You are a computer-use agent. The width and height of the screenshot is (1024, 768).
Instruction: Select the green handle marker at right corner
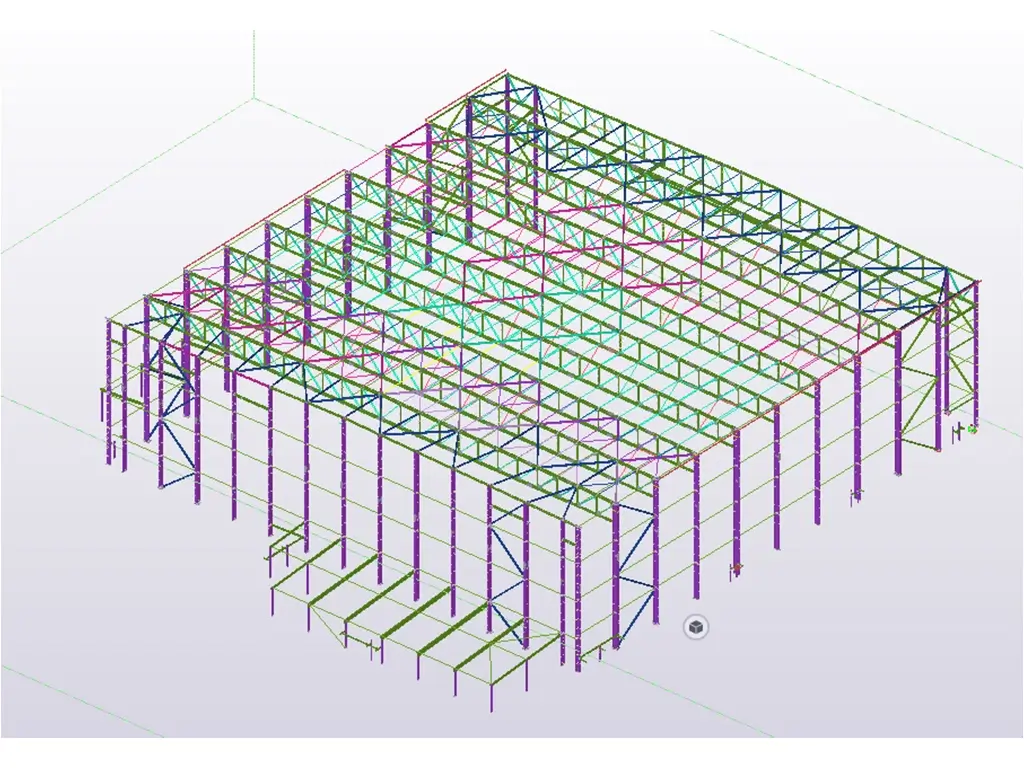tap(972, 428)
